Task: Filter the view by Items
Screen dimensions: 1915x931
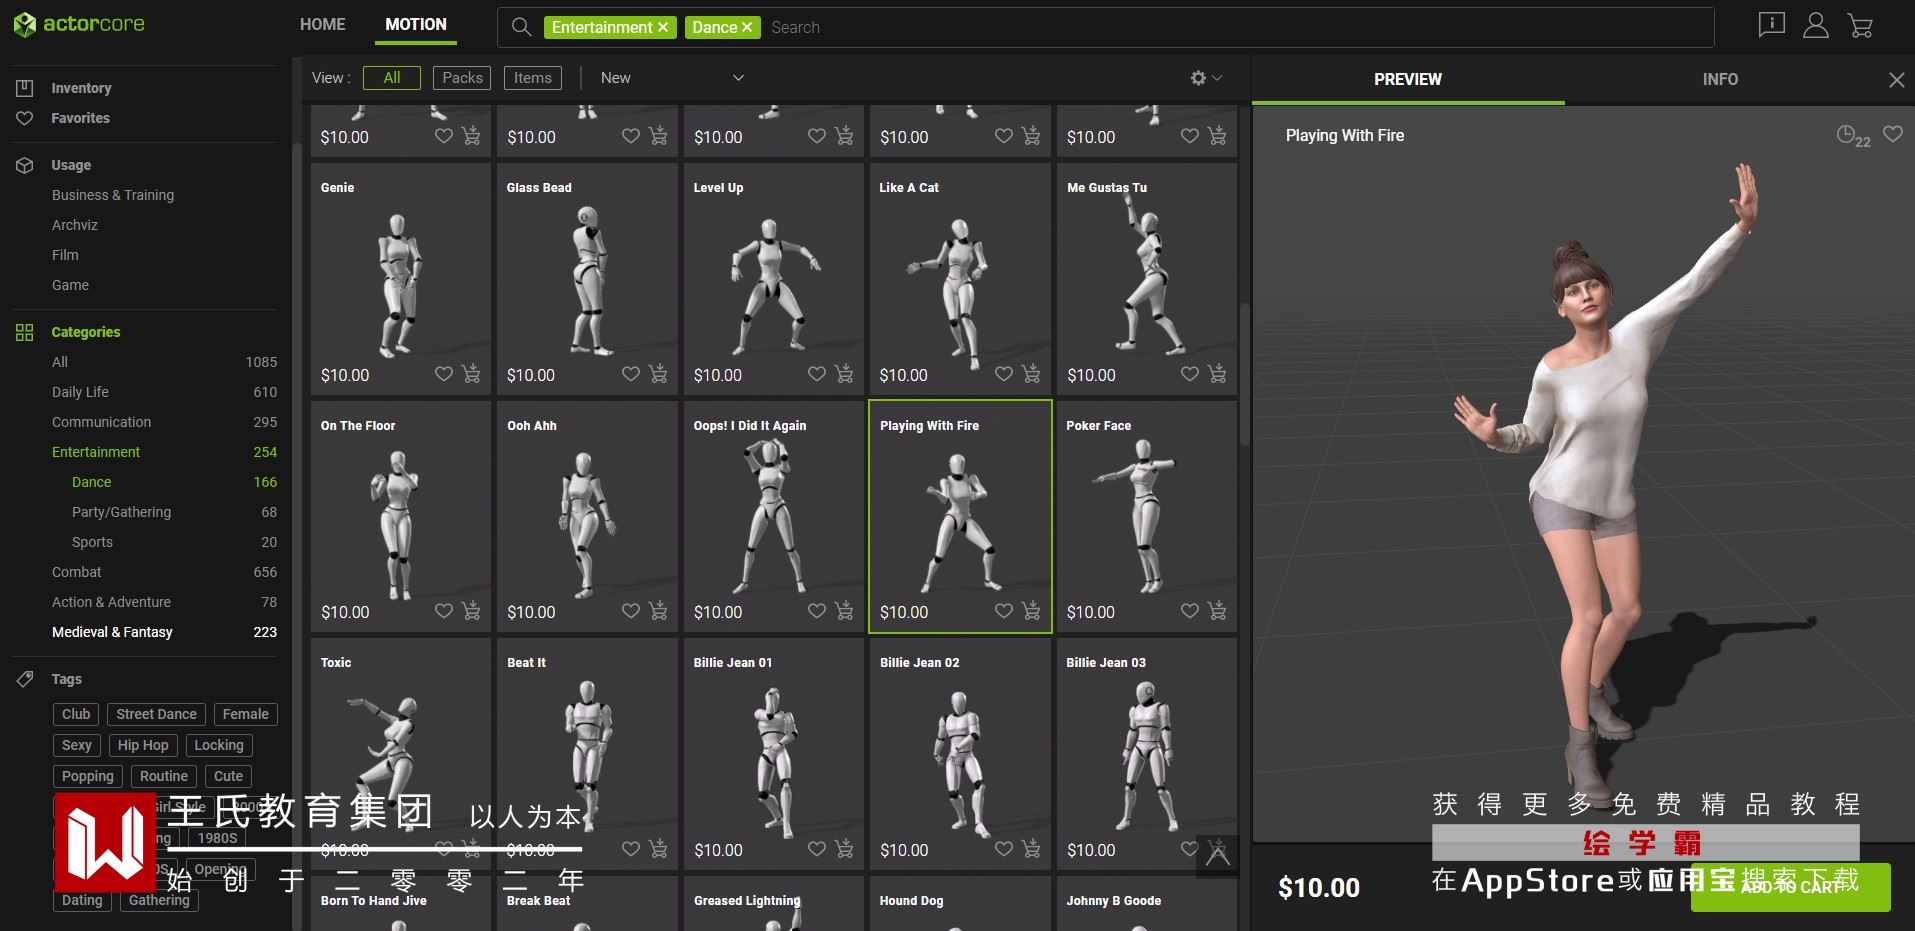Action: [x=533, y=78]
